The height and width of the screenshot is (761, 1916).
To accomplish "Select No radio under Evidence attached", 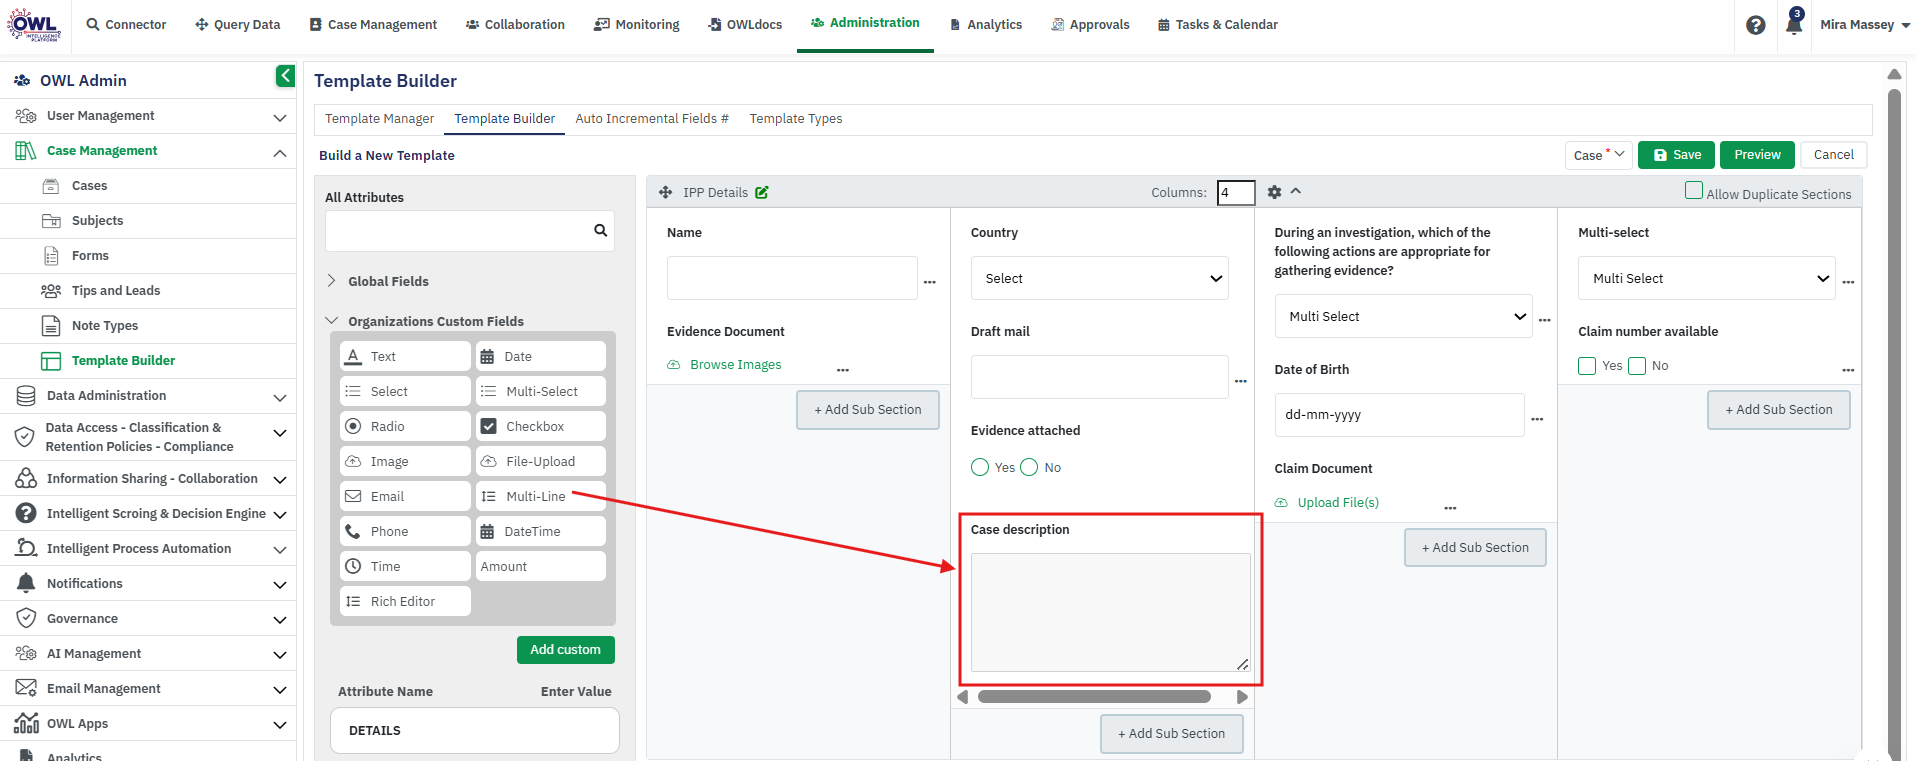I will pos(1029,467).
